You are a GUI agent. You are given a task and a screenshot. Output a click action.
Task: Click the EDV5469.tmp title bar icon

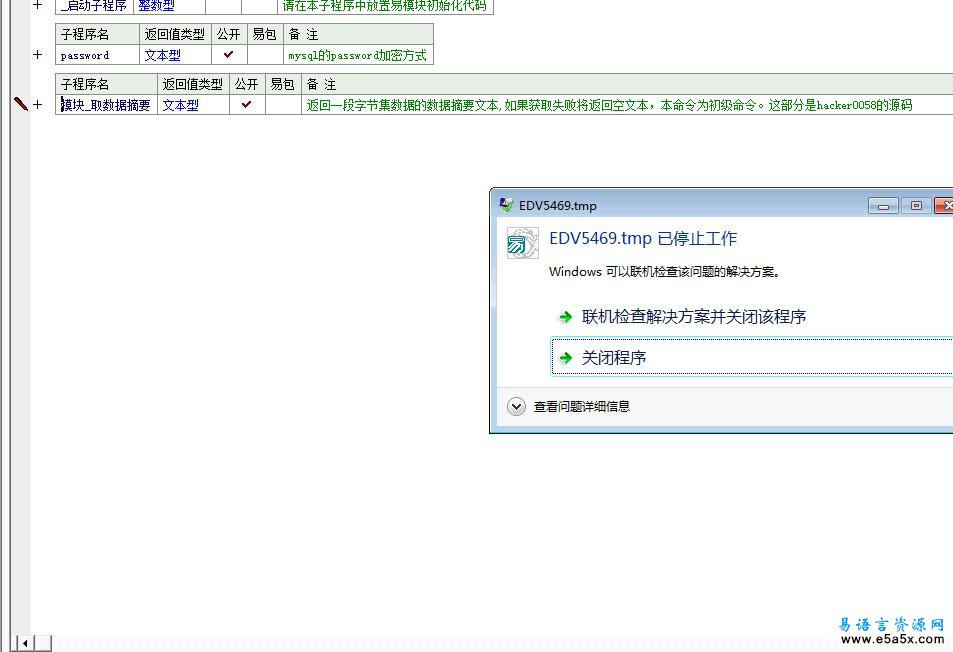click(x=506, y=205)
